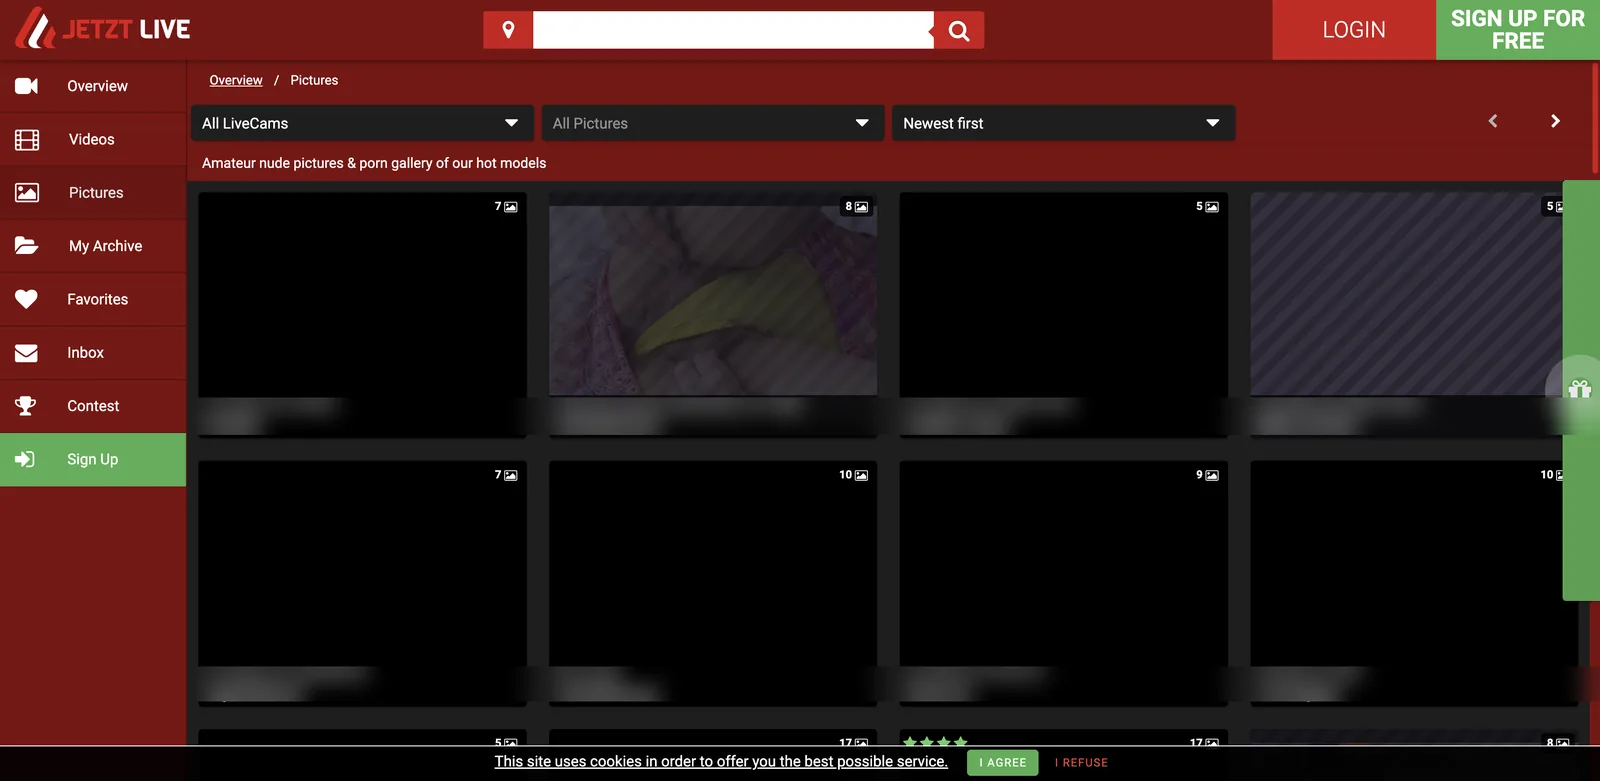The image size is (1600, 781).
Task: Click Sign Up in the sidebar
Action: tap(93, 459)
